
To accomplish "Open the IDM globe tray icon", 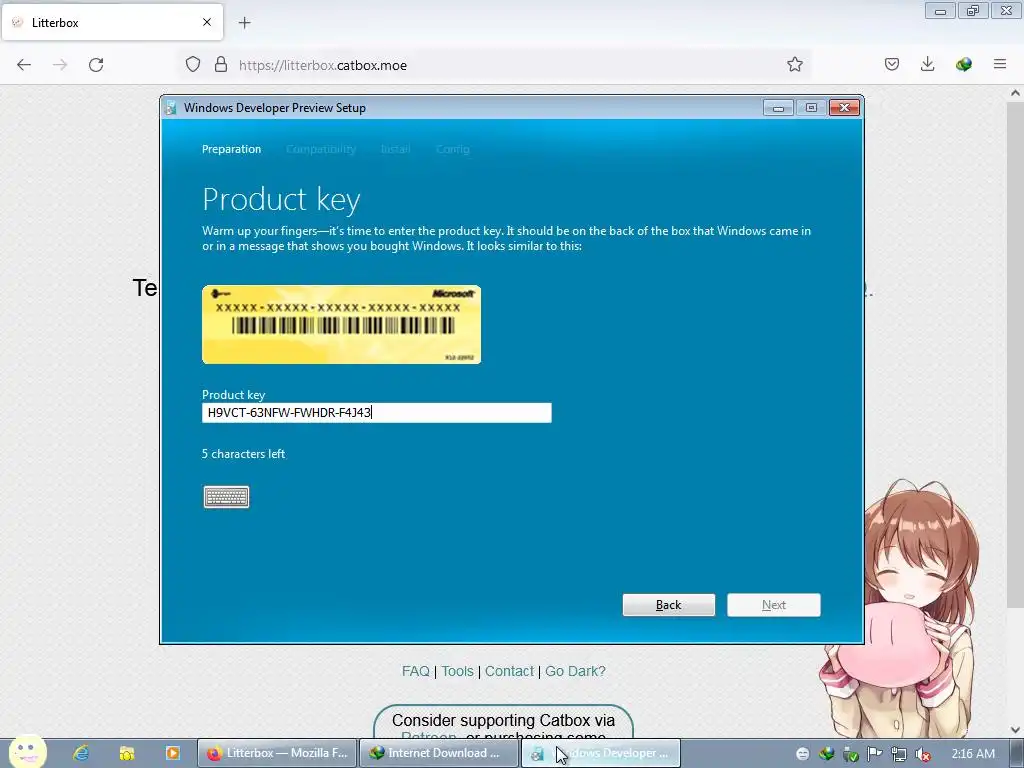I will click(x=827, y=754).
